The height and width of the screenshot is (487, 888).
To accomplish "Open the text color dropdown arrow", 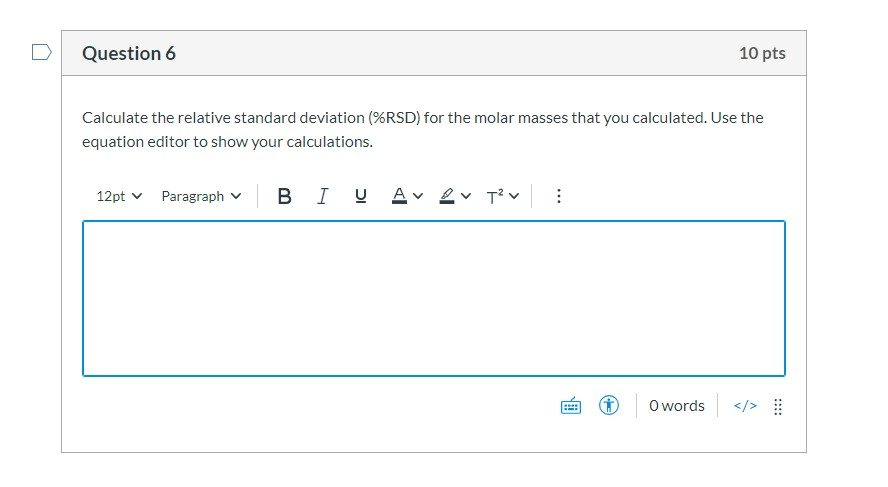I will 418,196.
